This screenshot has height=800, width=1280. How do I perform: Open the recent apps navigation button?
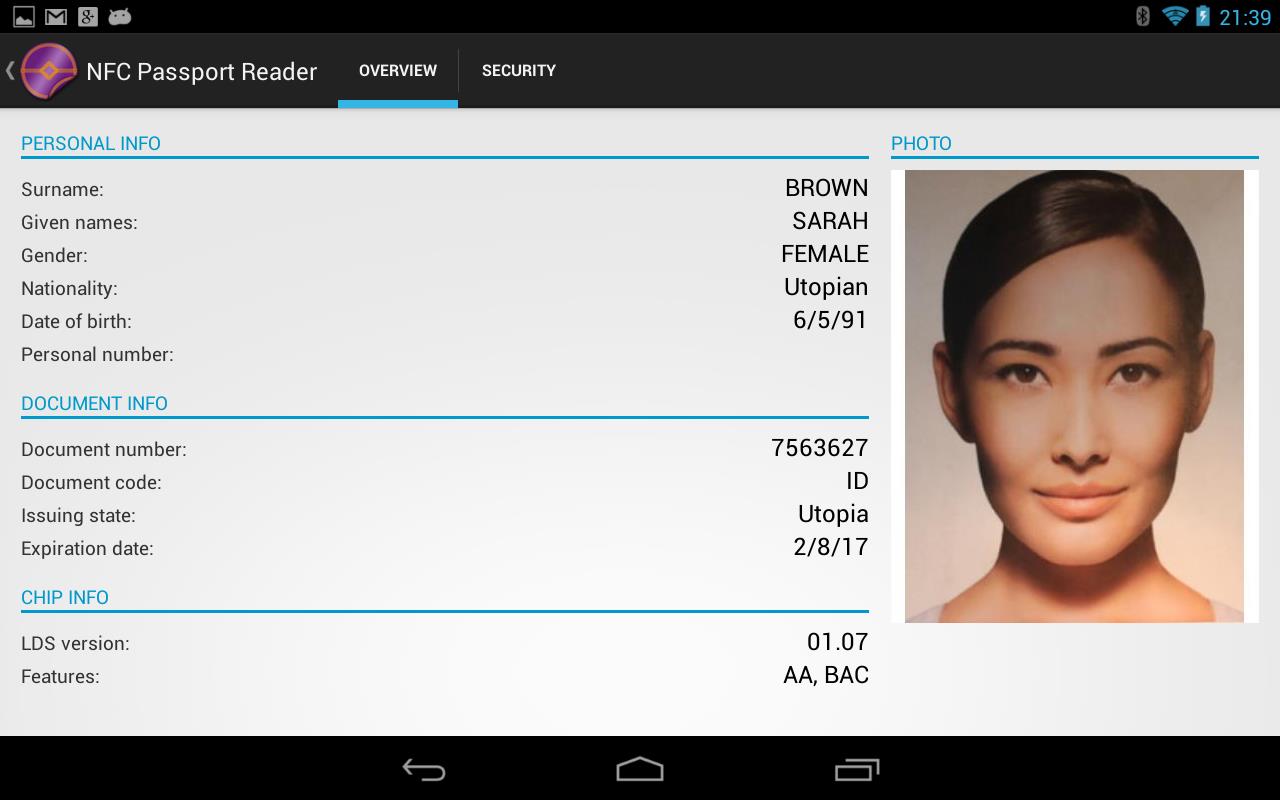856,769
